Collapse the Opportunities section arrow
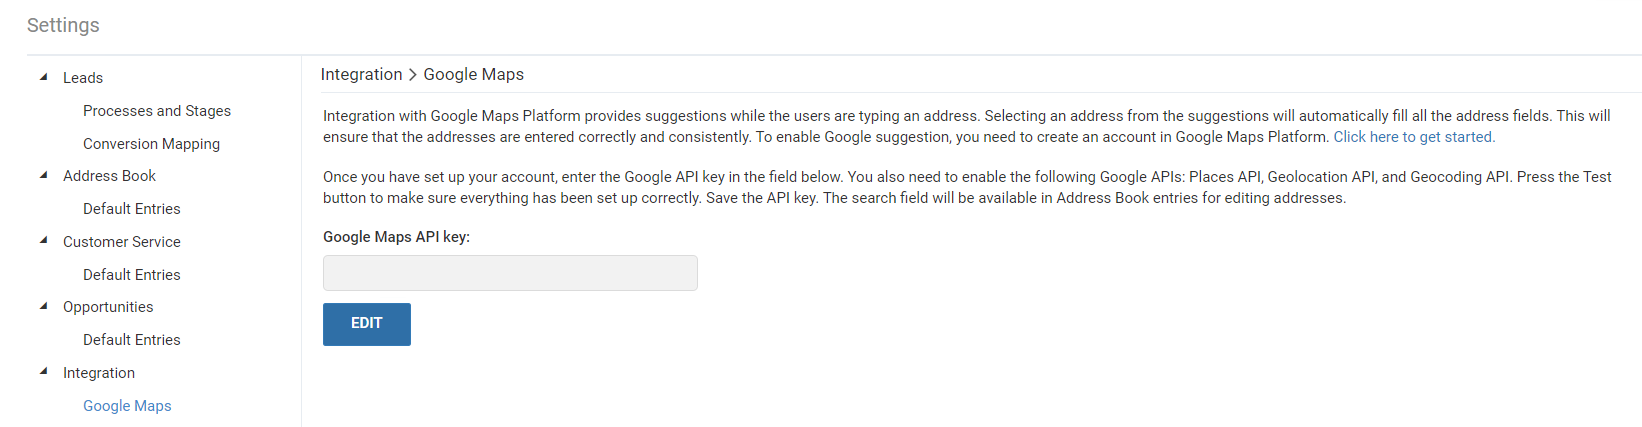This screenshot has width=1642, height=427. (43, 306)
